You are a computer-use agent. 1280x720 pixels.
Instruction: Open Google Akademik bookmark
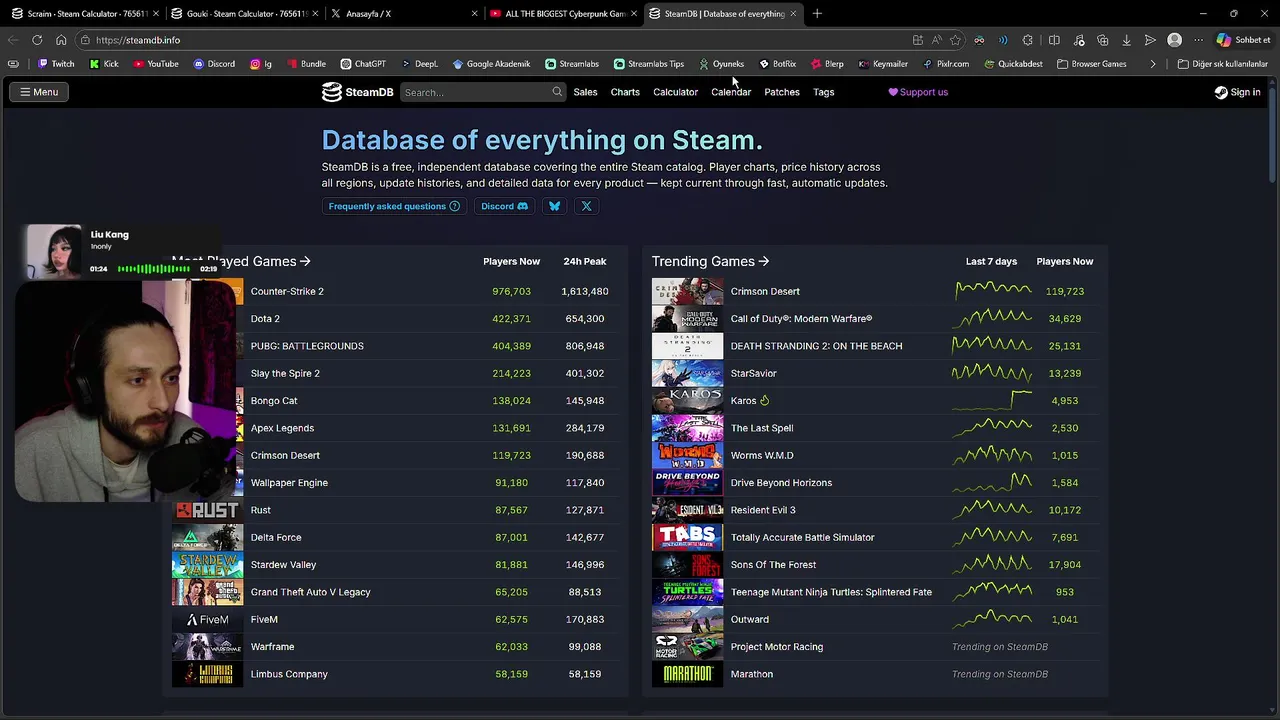click(491, 64)
